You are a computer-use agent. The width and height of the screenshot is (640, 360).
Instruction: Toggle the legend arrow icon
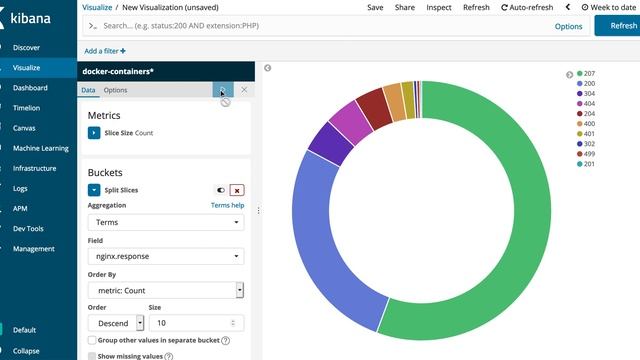(569, 75)
